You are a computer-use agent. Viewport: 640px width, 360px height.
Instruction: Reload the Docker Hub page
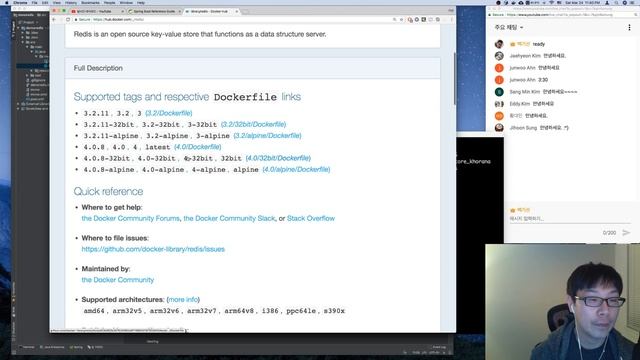(x=68, y=19)
